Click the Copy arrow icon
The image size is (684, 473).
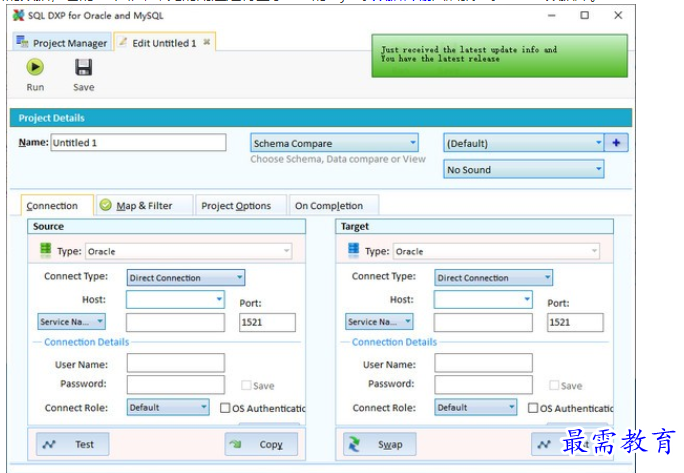pos(236,444)
